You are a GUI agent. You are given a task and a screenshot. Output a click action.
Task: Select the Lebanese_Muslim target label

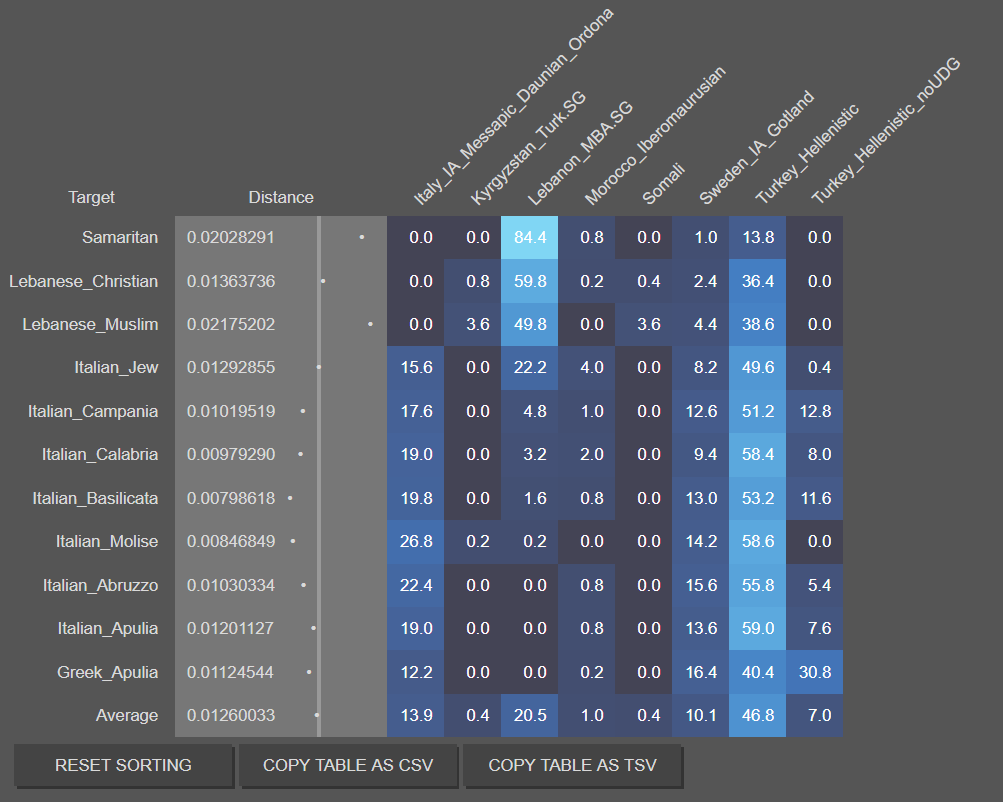pos(90,324)
